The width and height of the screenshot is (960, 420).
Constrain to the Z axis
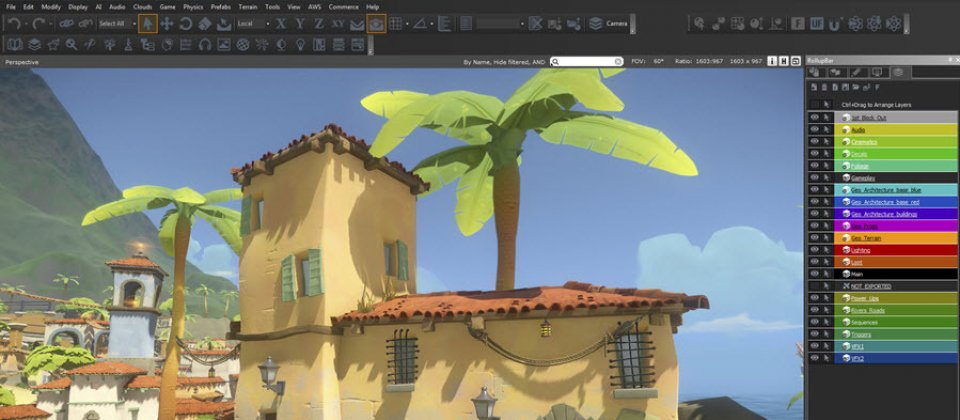pyautogui.click(x=319, y=23)
